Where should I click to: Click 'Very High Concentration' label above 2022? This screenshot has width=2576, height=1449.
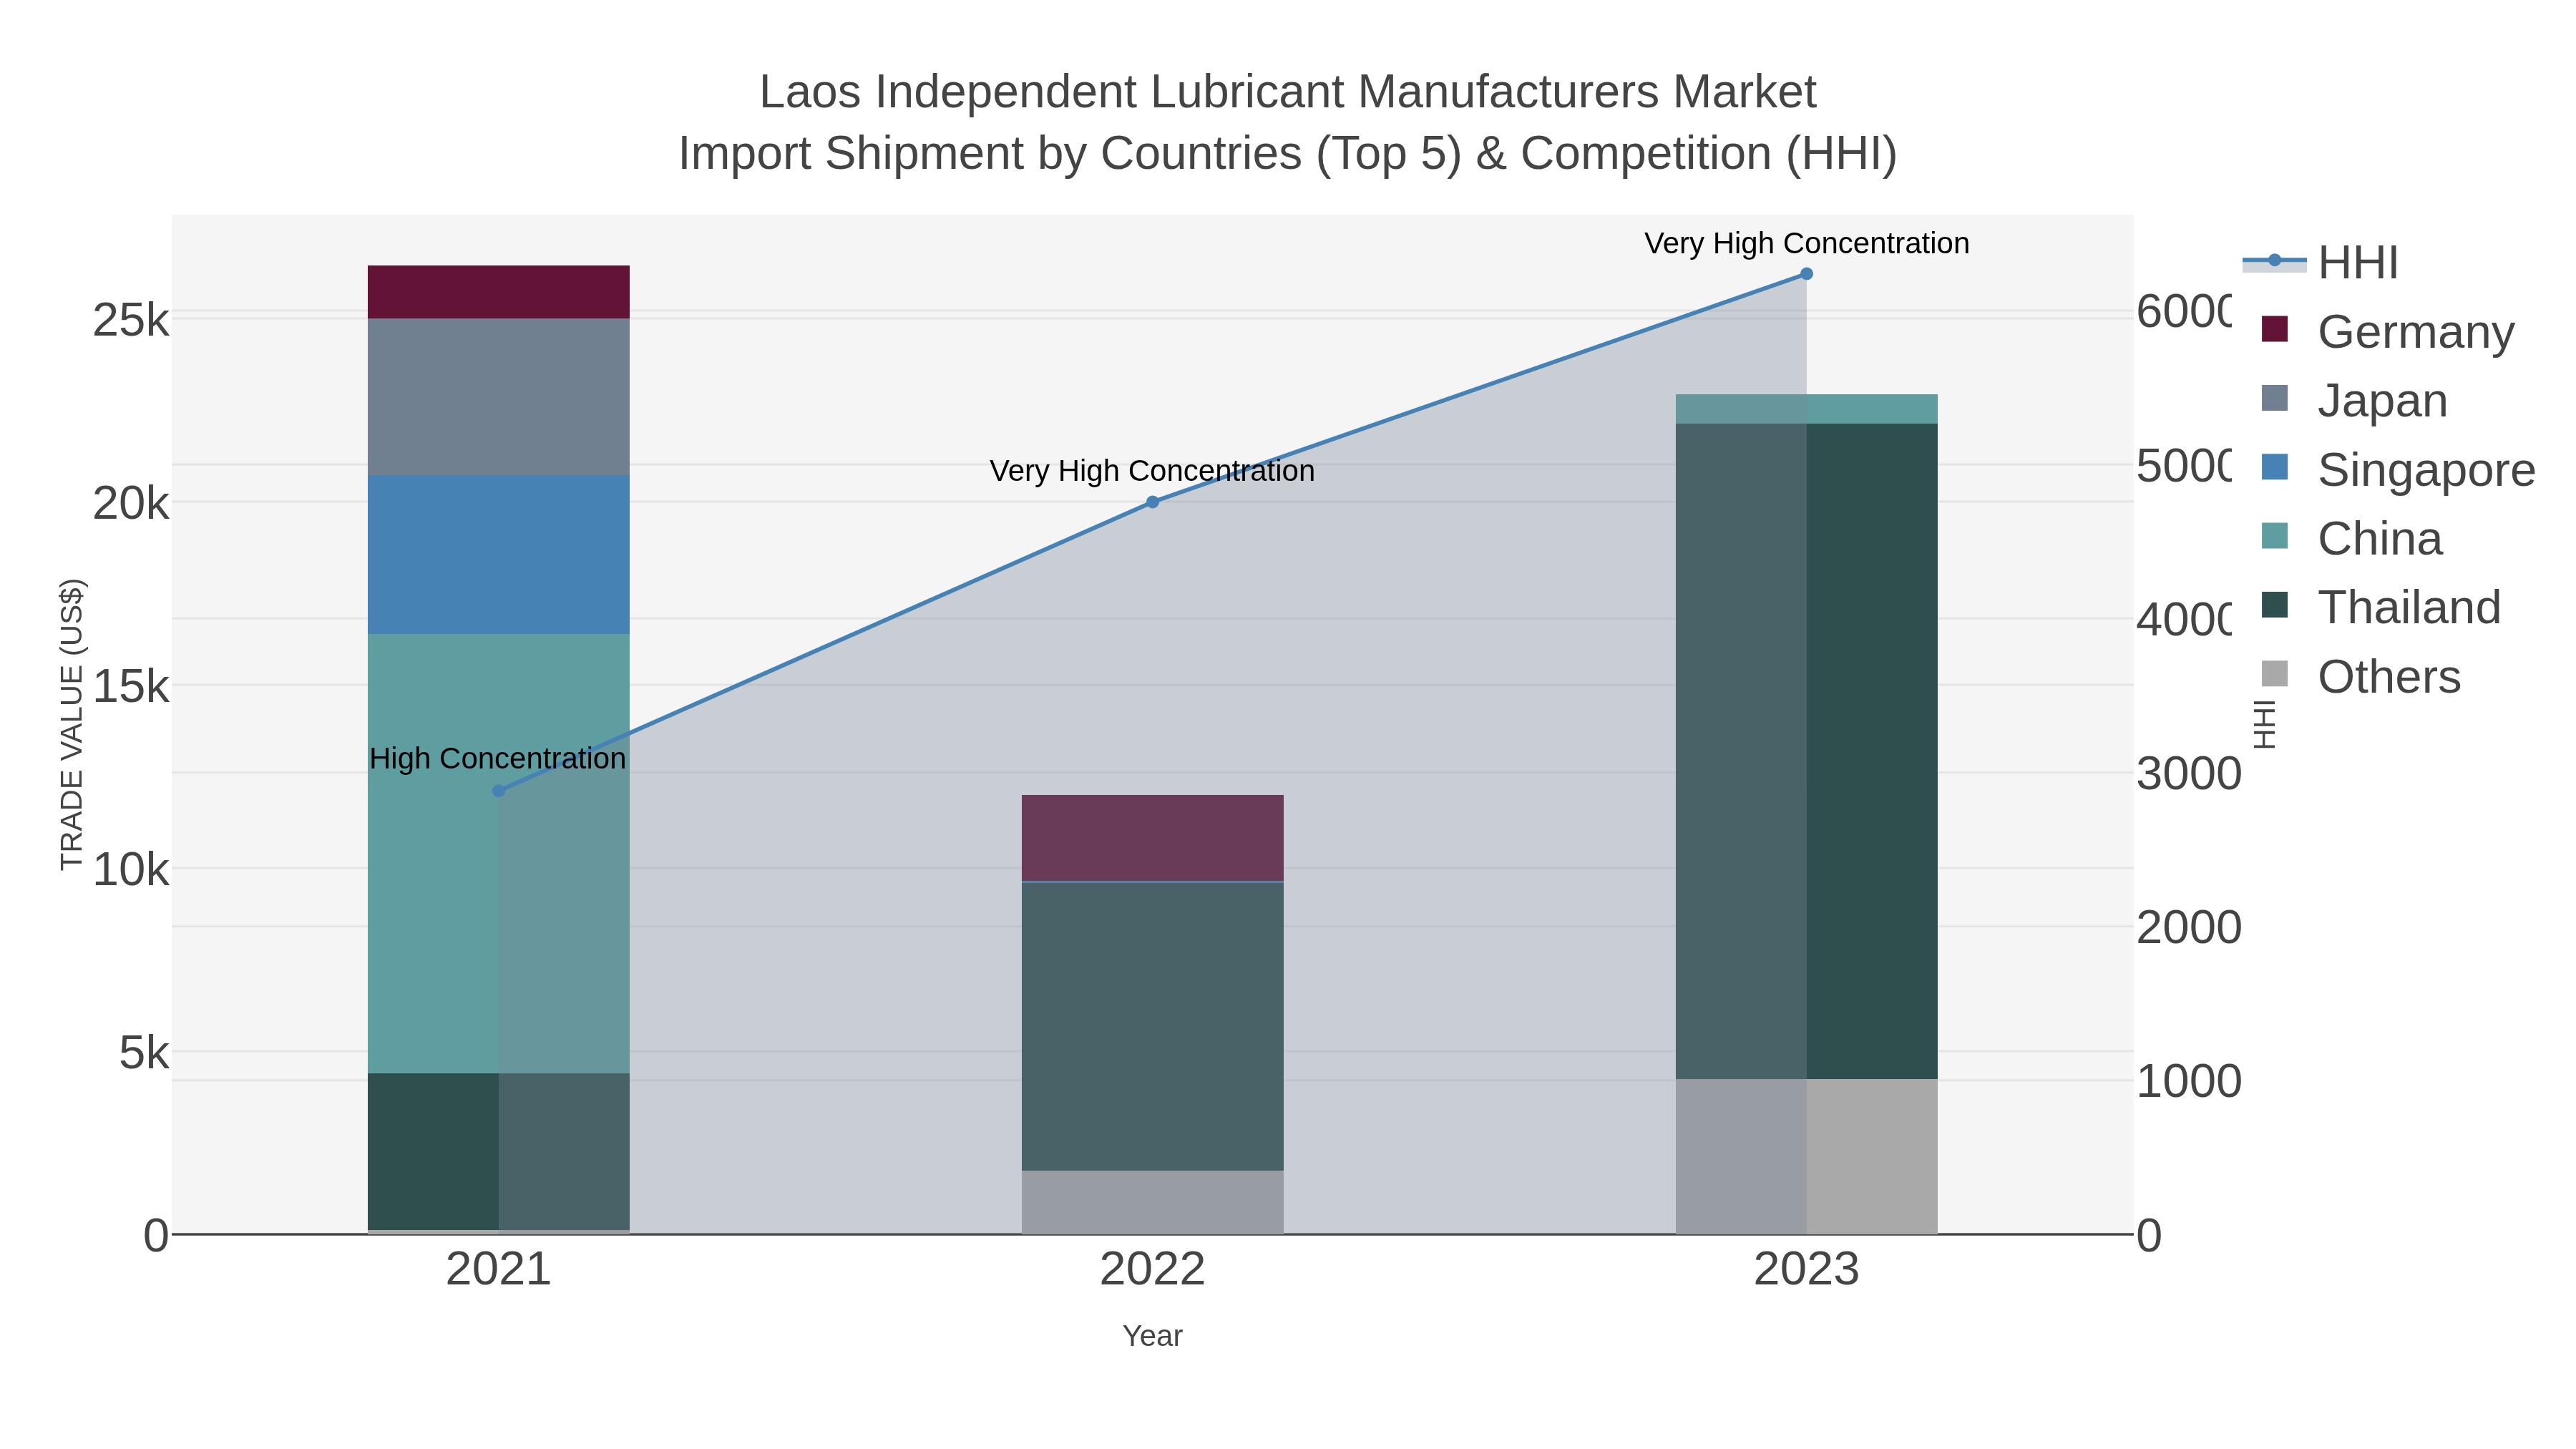click(x=1152, y=471)
